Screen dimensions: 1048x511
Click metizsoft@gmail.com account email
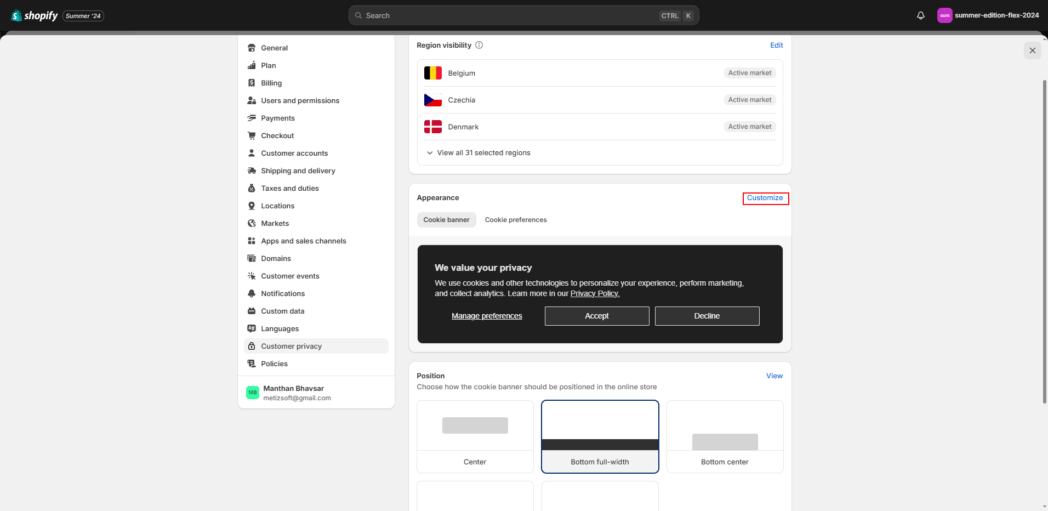pos(297,398)
